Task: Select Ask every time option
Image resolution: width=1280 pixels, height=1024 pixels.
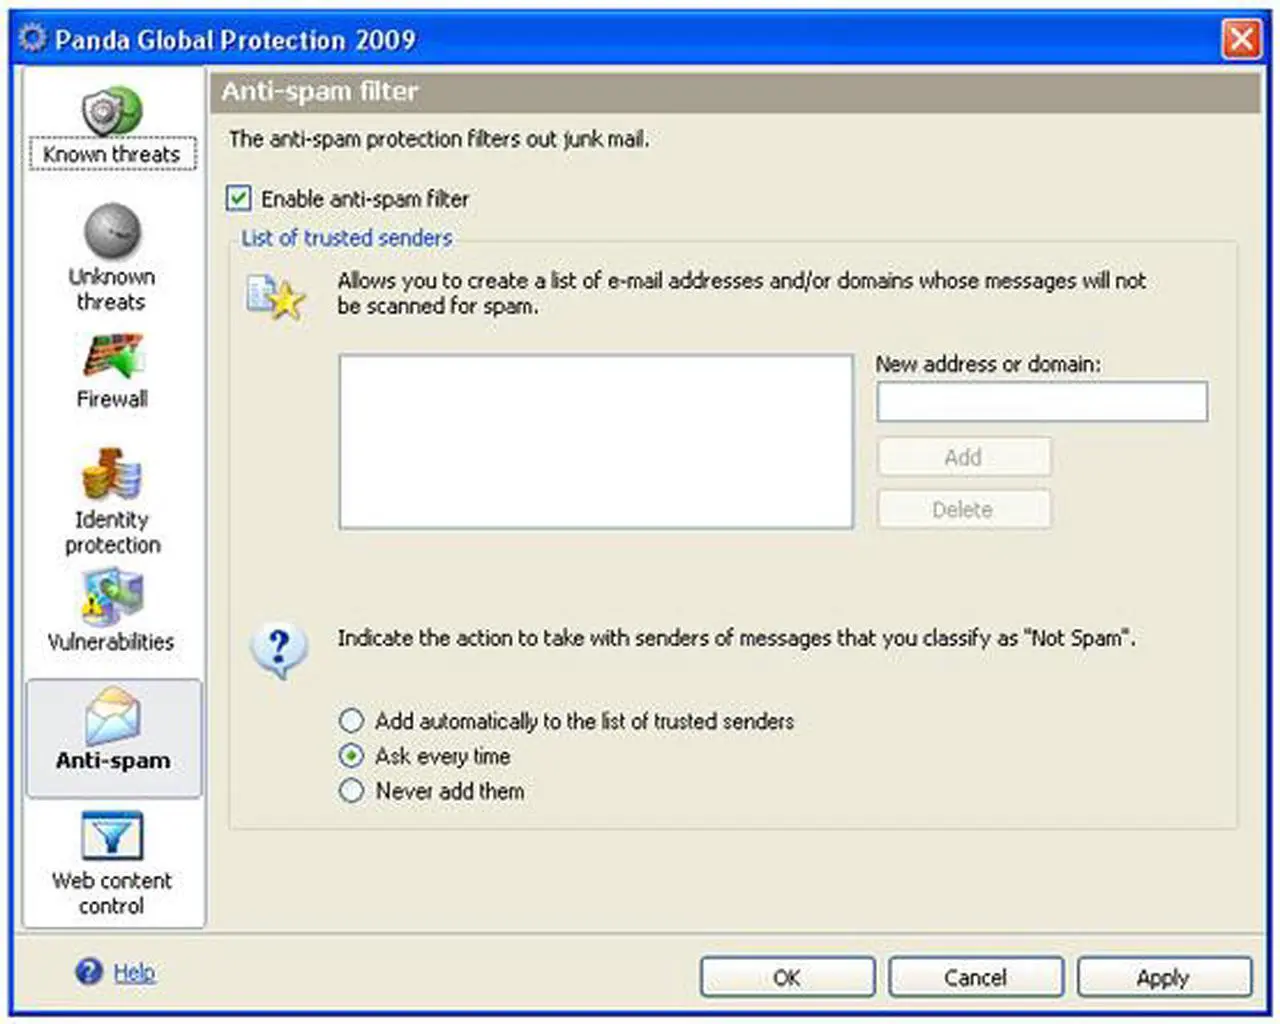Action: pos(351,756)
